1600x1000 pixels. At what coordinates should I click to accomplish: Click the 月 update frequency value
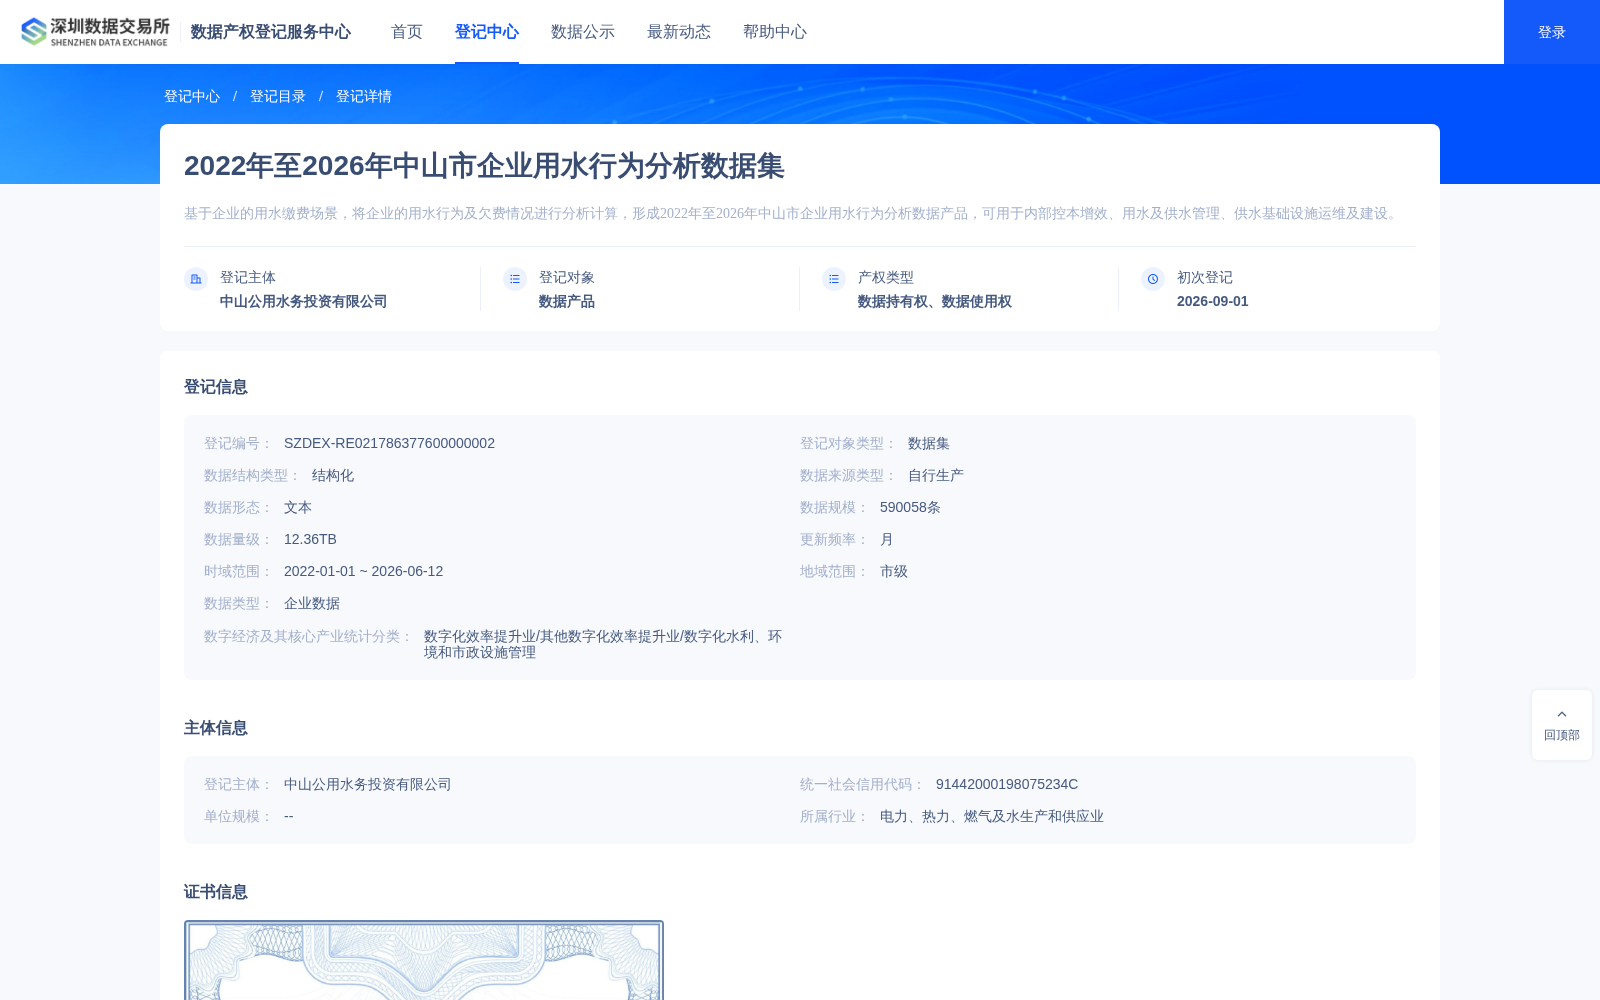click(887, 539)
